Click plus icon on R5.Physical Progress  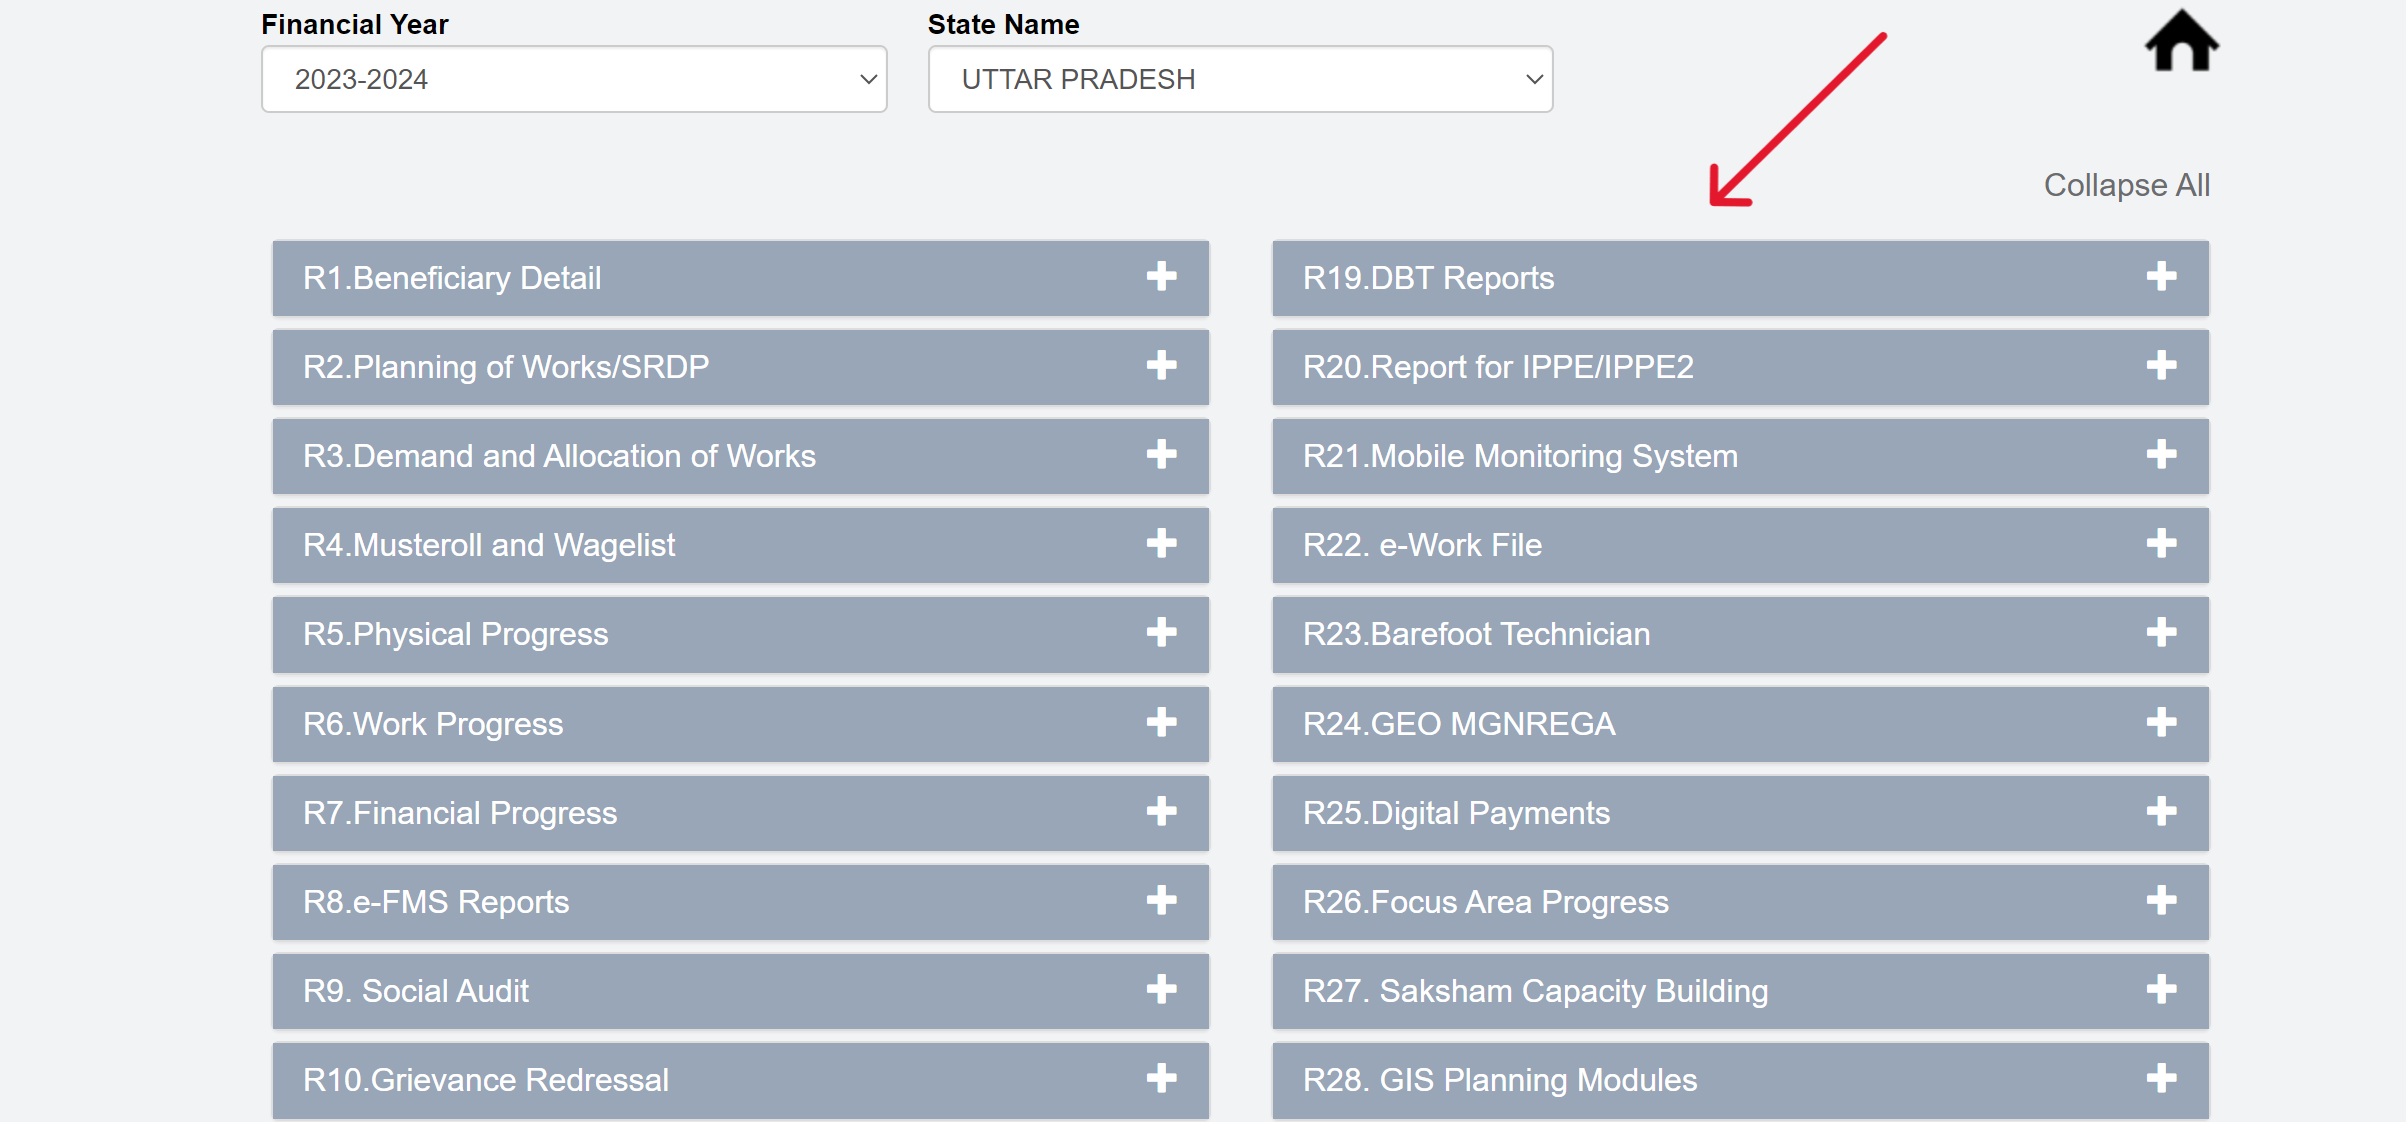coord(1161,633)
